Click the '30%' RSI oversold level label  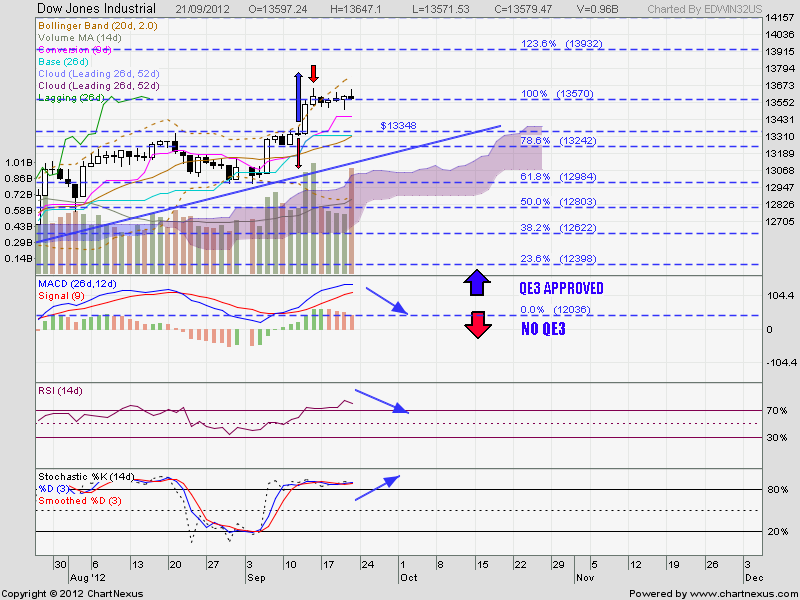[x=777, y=437]
